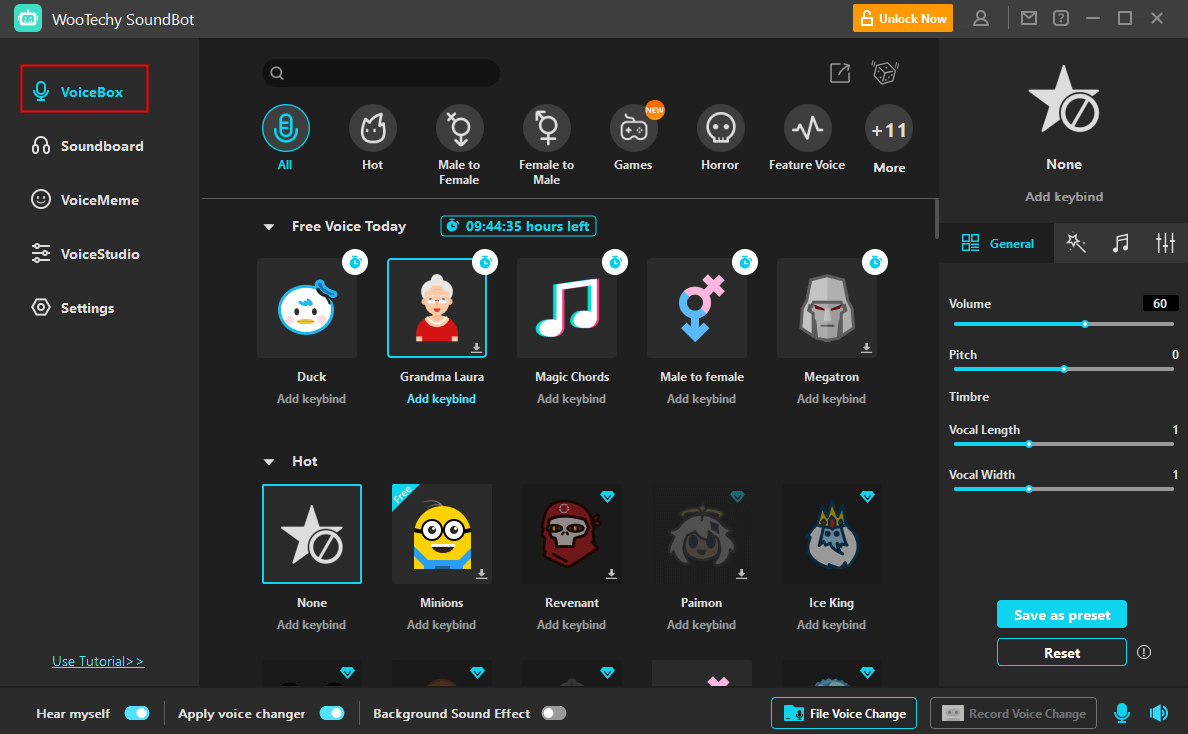Select the Games voice category icon

tap(633, 129)
